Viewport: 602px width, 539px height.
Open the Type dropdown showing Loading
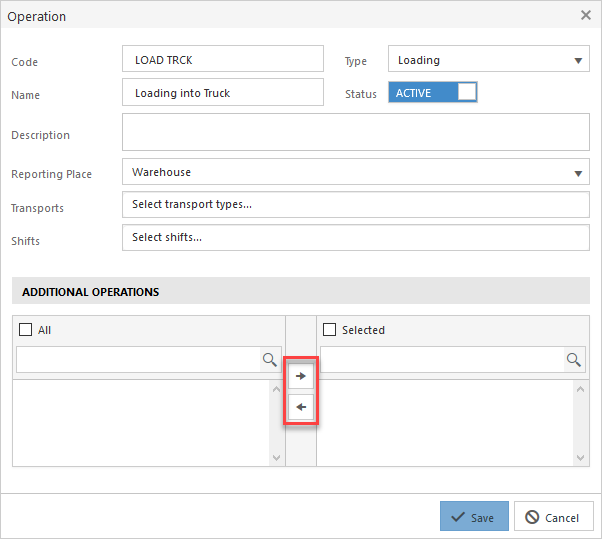point(489,59)
